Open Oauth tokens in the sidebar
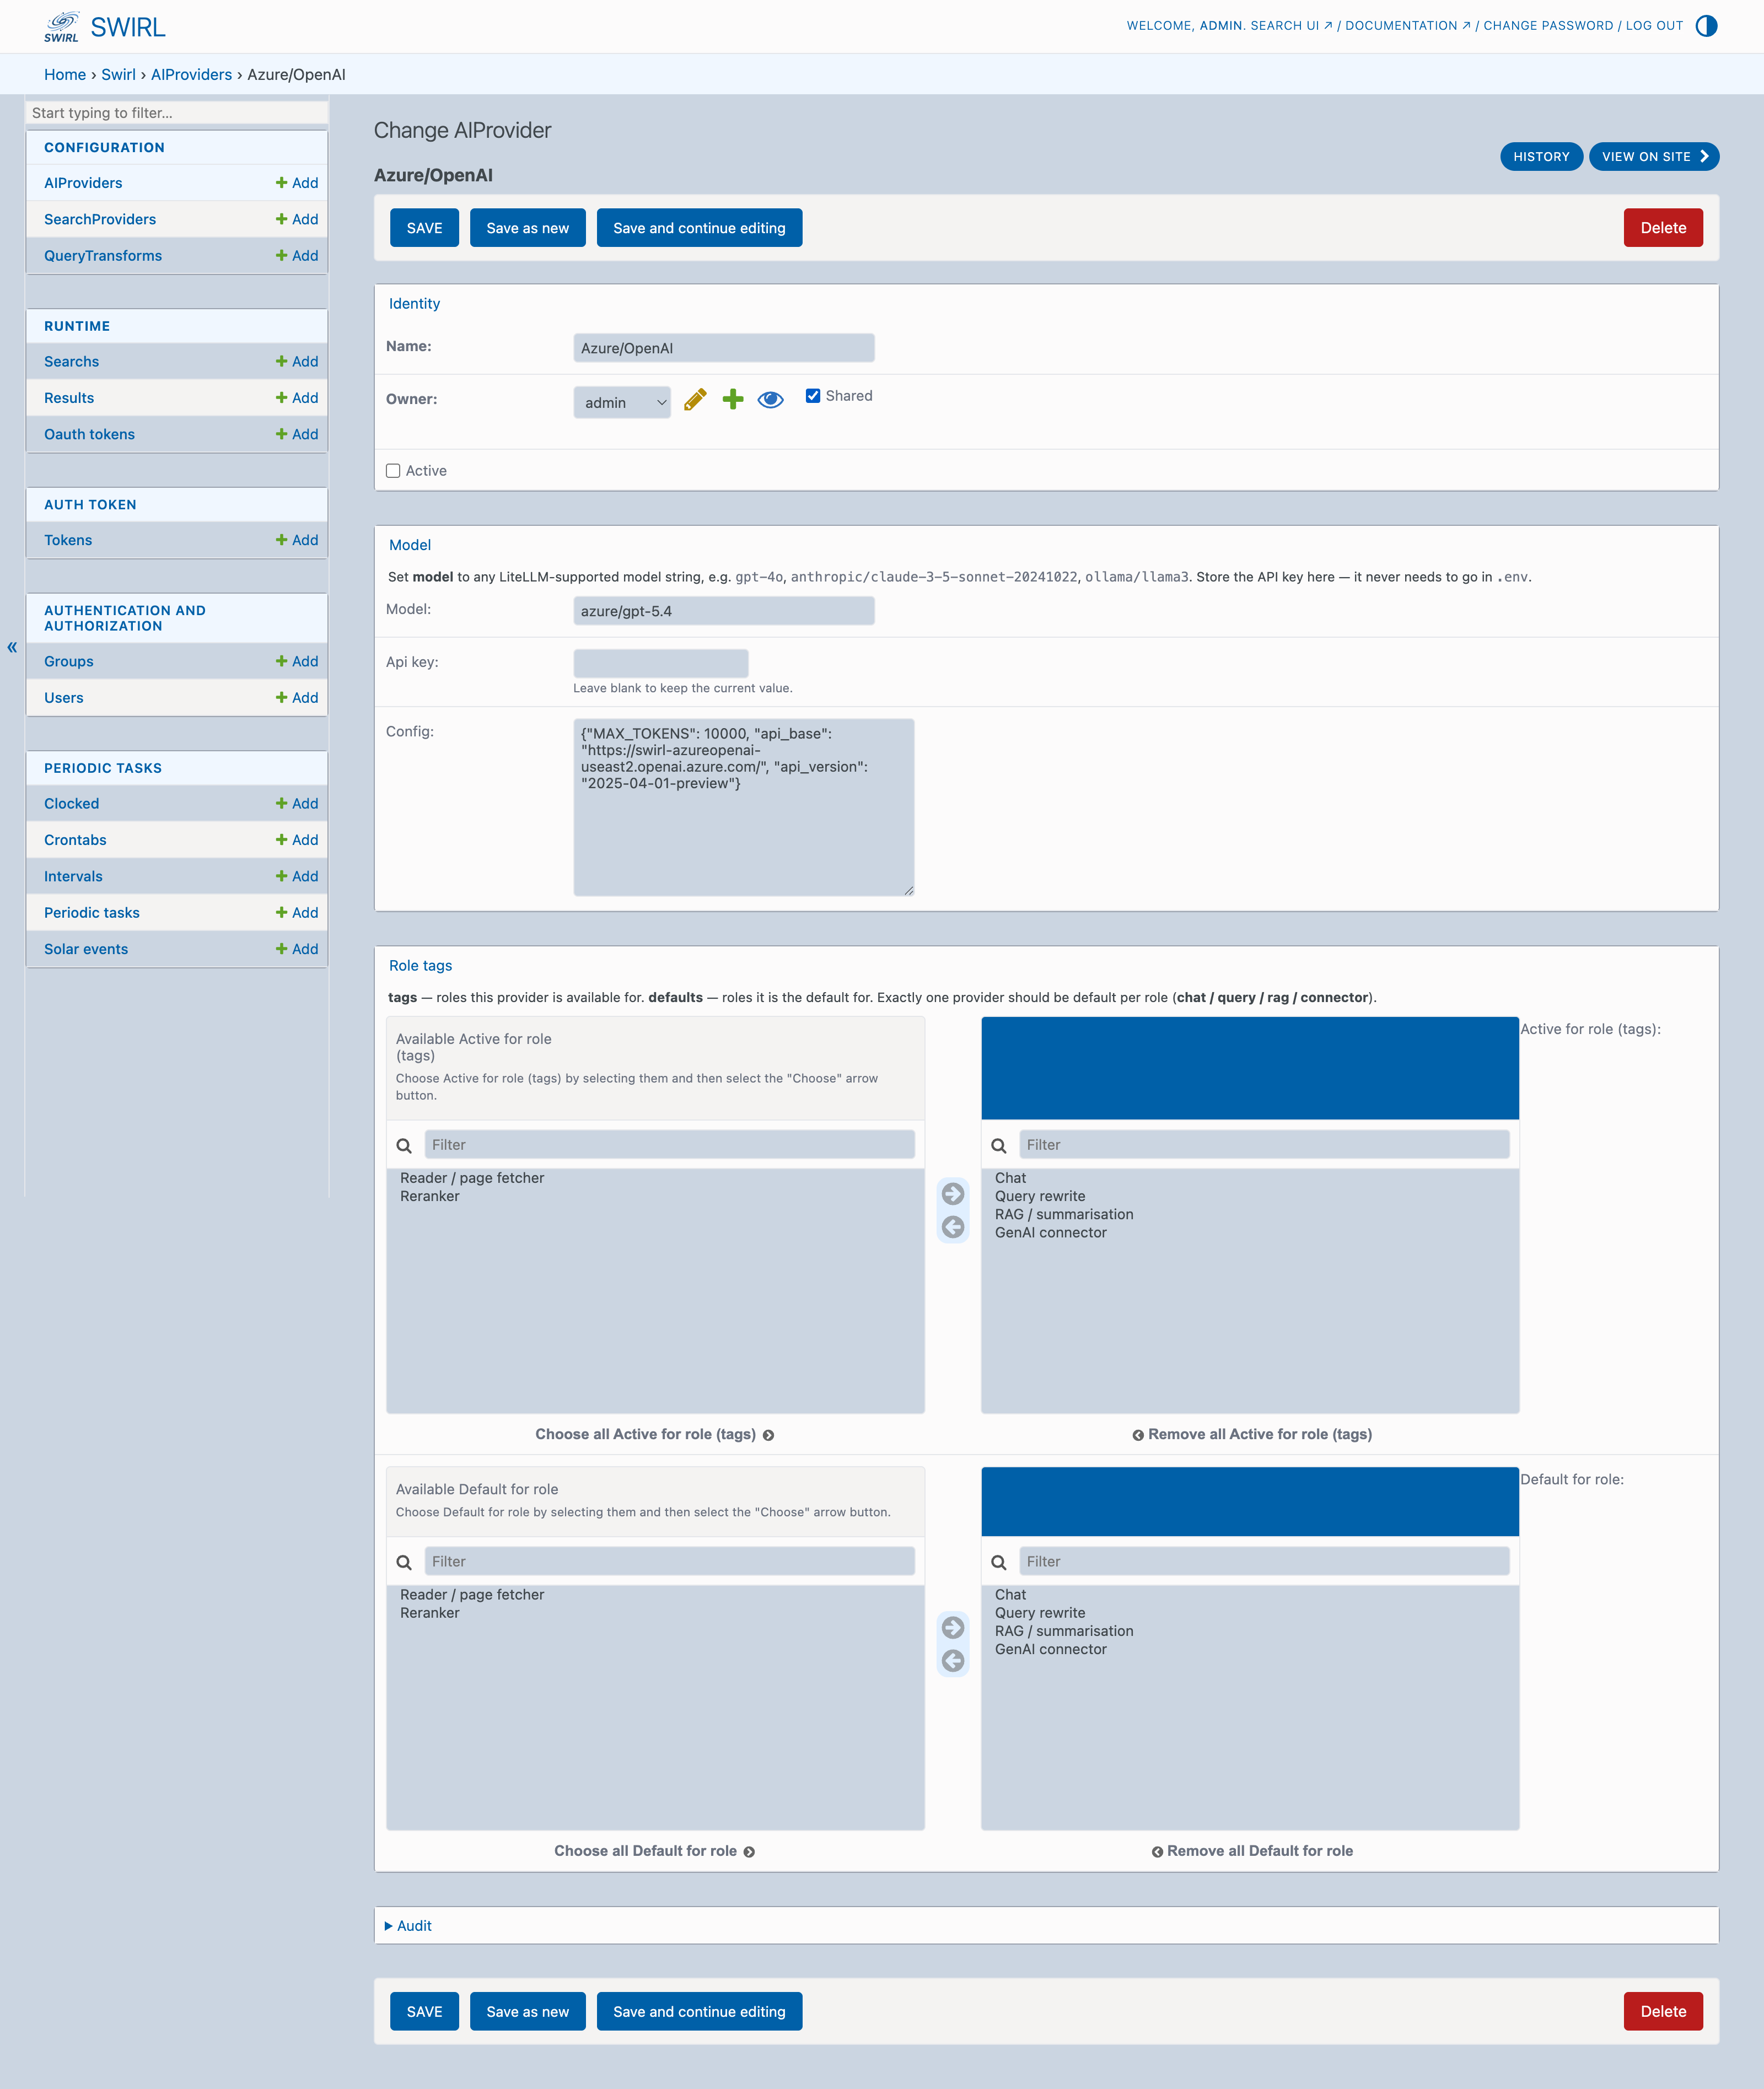This screenshot has width=1764, height=2089. 89,434
